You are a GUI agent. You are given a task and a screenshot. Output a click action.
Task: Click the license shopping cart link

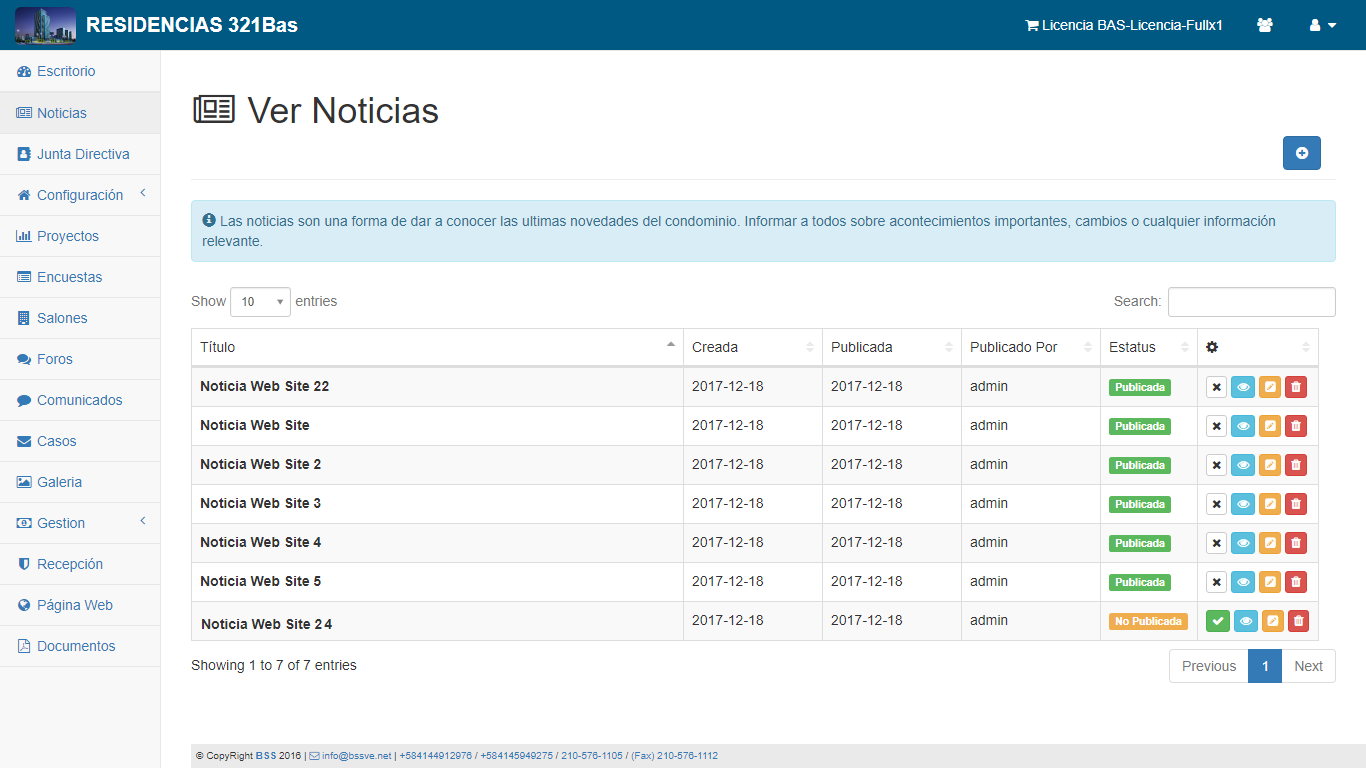tap(1123, 25)
